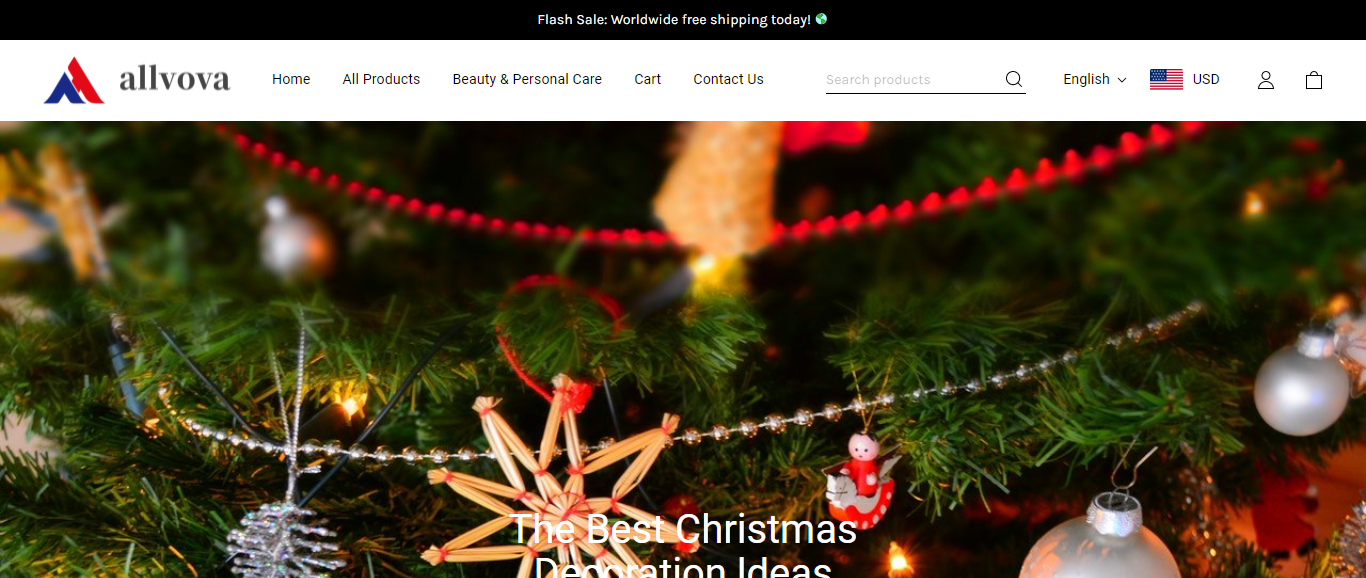Click the magnifier search icon

[1014, 79]
